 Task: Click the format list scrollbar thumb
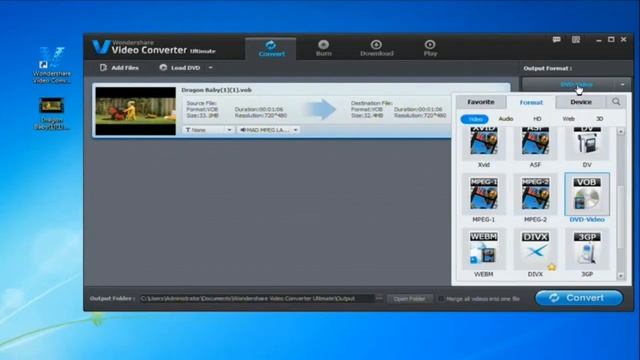tap(621, 216)
